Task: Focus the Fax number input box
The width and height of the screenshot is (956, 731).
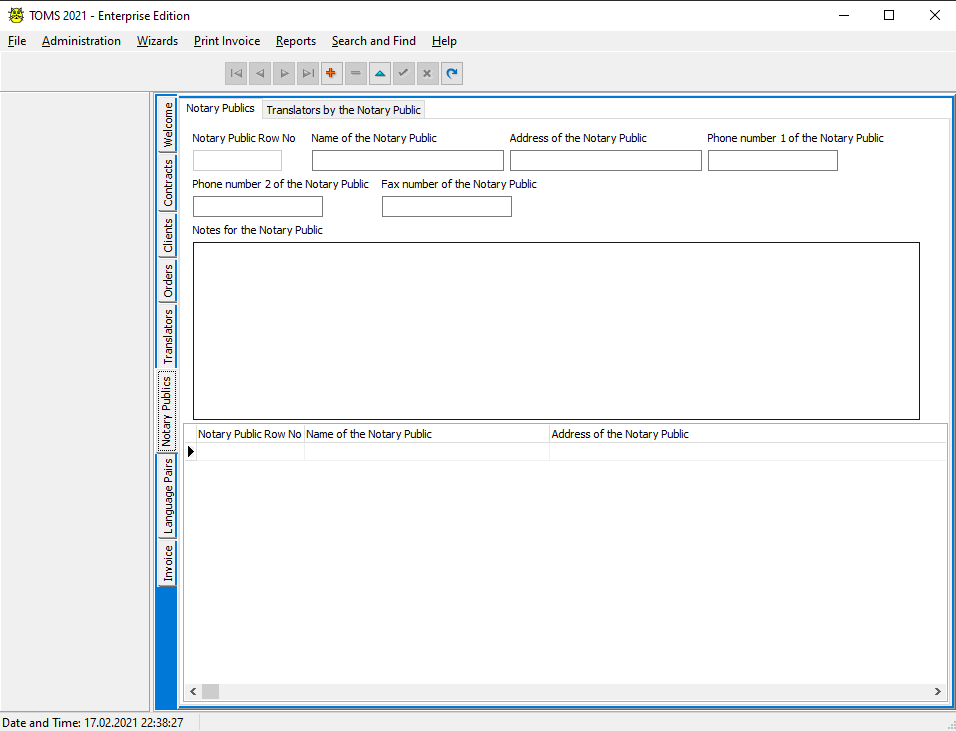Action: 446,207
